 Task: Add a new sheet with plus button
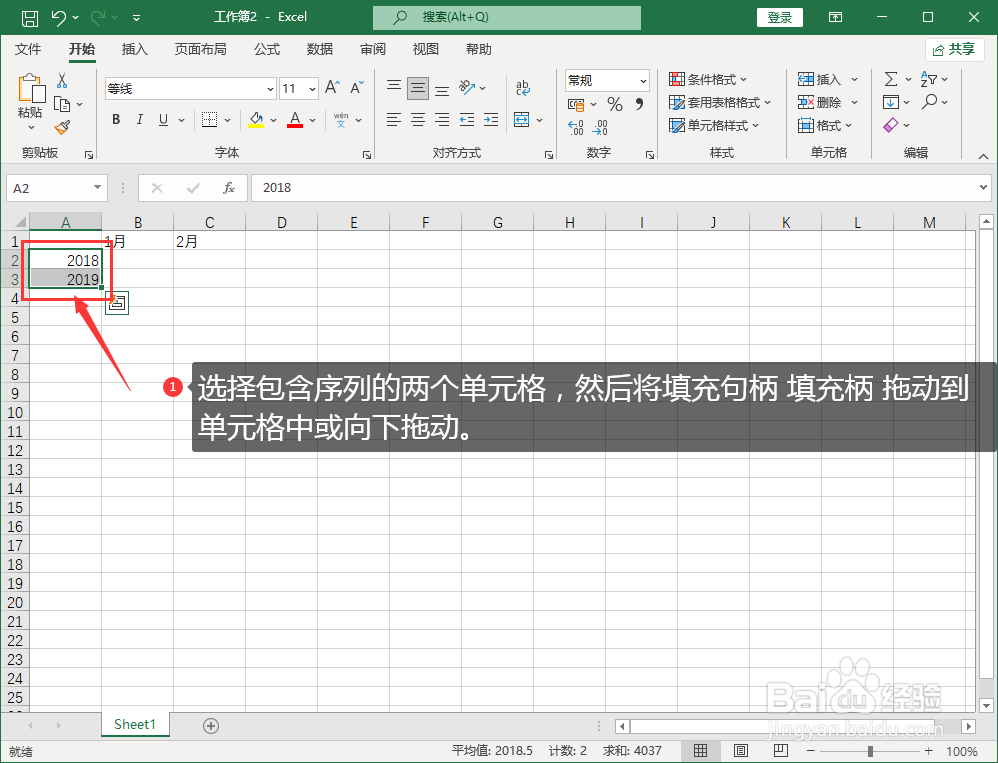click(x=211, y=725)
